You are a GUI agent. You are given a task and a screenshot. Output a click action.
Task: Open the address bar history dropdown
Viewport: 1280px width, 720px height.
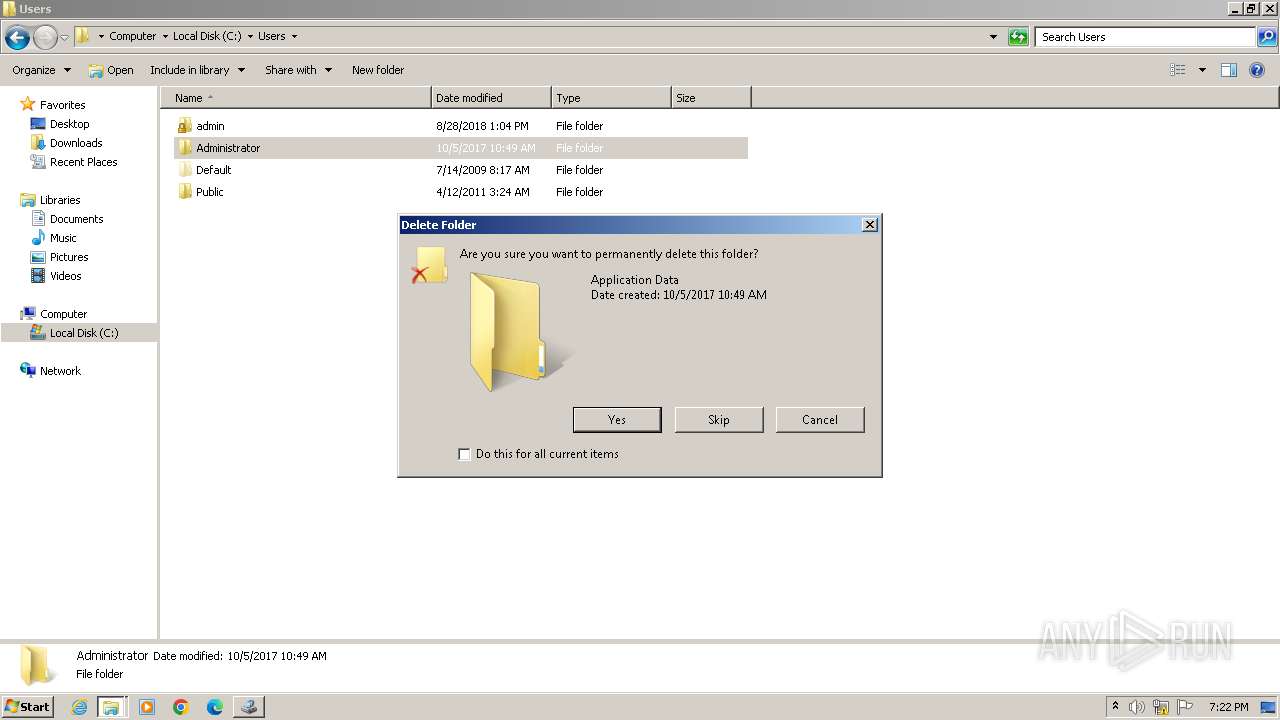coord(993,37)
